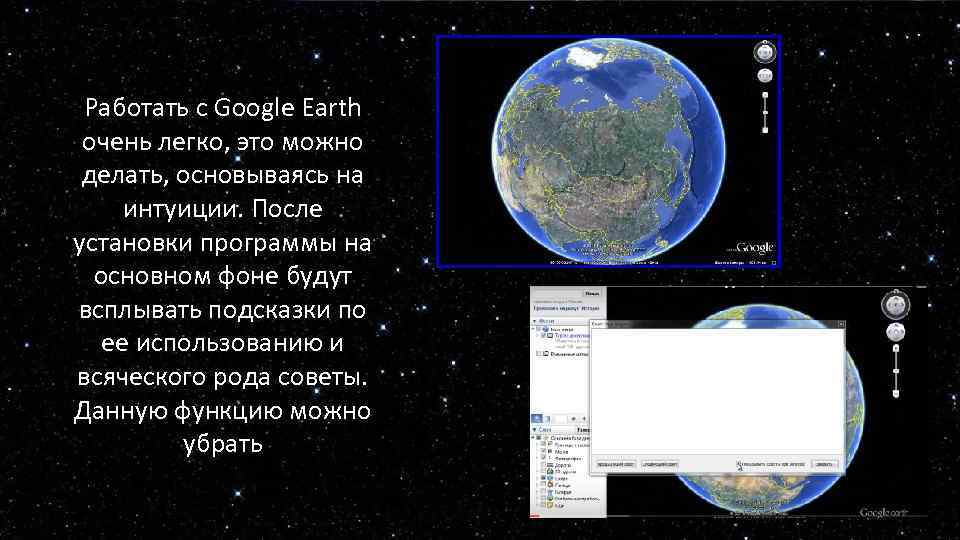The height and width of the screenshot is (540, 960).
Task: Click the blue search icon below the places list
Action: point(538,419)
